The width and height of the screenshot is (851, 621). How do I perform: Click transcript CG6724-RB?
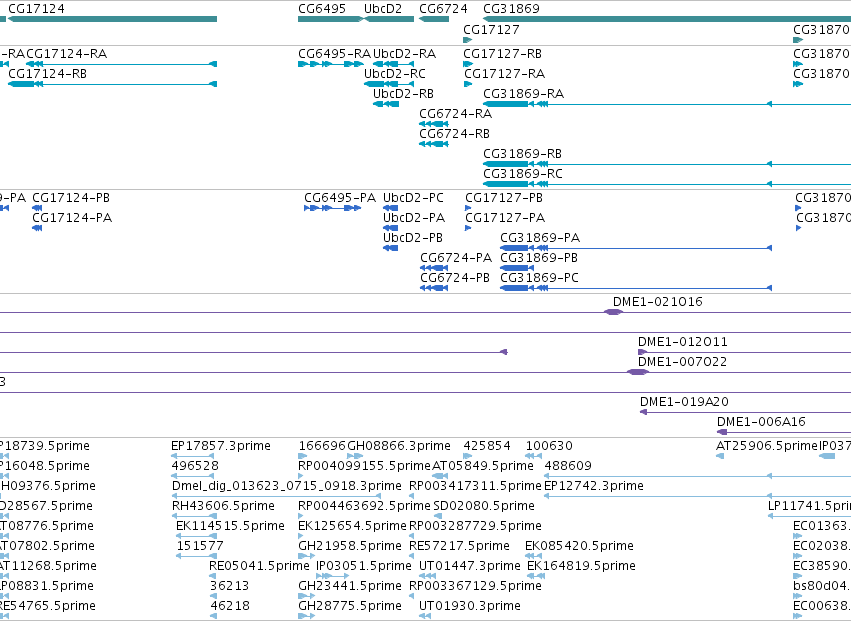pos(454,134)
